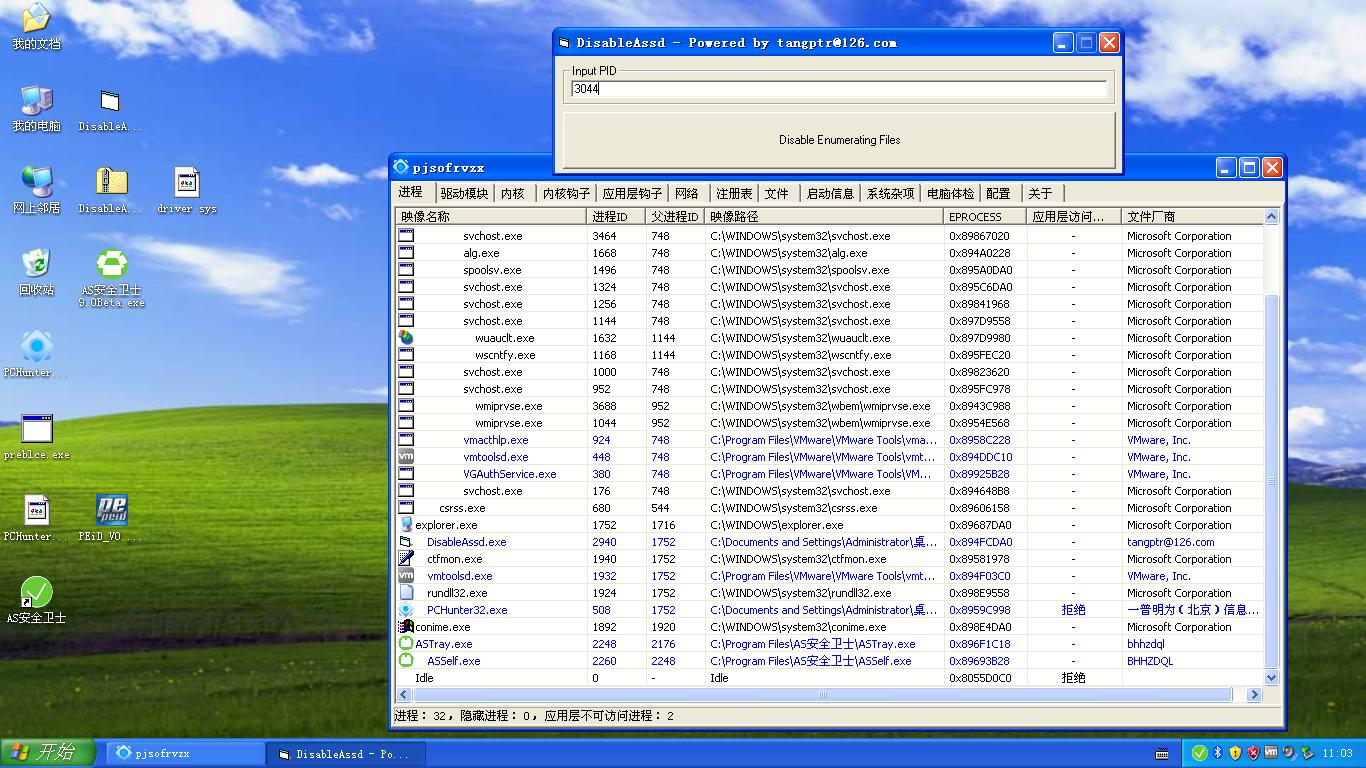The width and height of the screenshot is (1366, 768).
Task: Select the 网上邻居 desktop icon
Action: [x=36, y=182]
